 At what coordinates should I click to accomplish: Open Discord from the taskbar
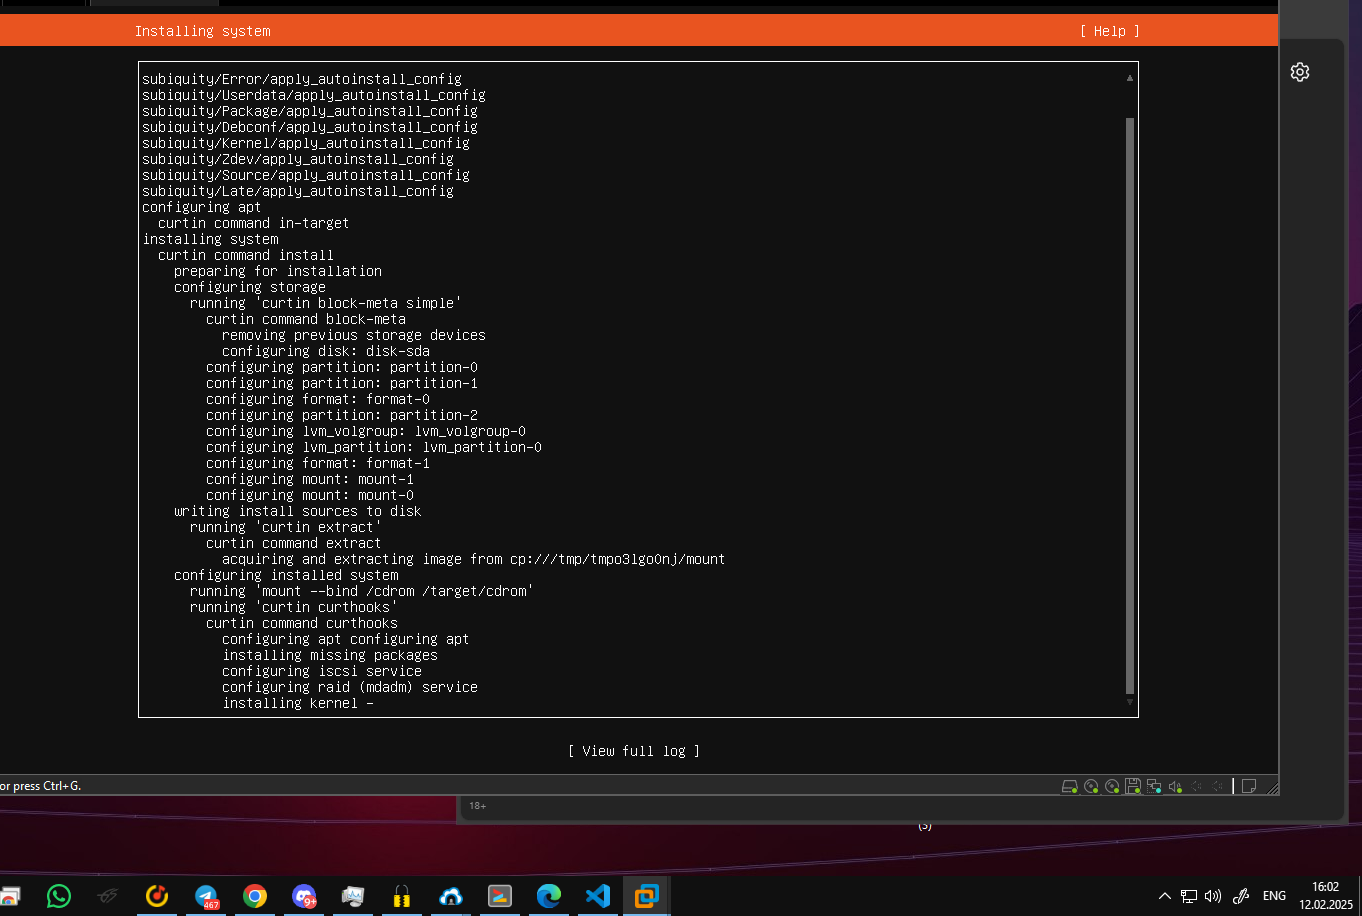coord(304,896)
